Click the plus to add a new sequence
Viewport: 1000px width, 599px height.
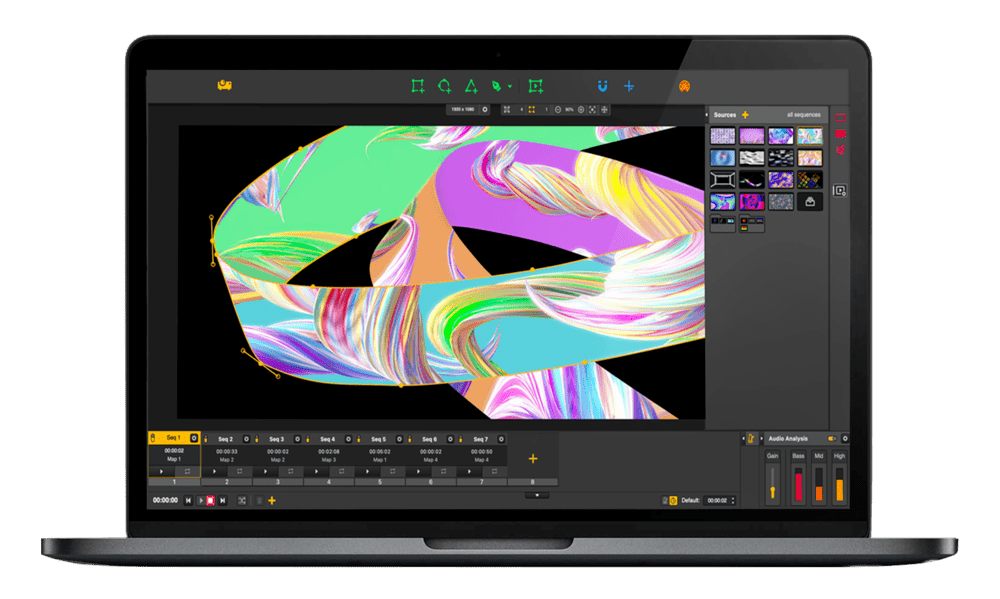coord(534,458)
